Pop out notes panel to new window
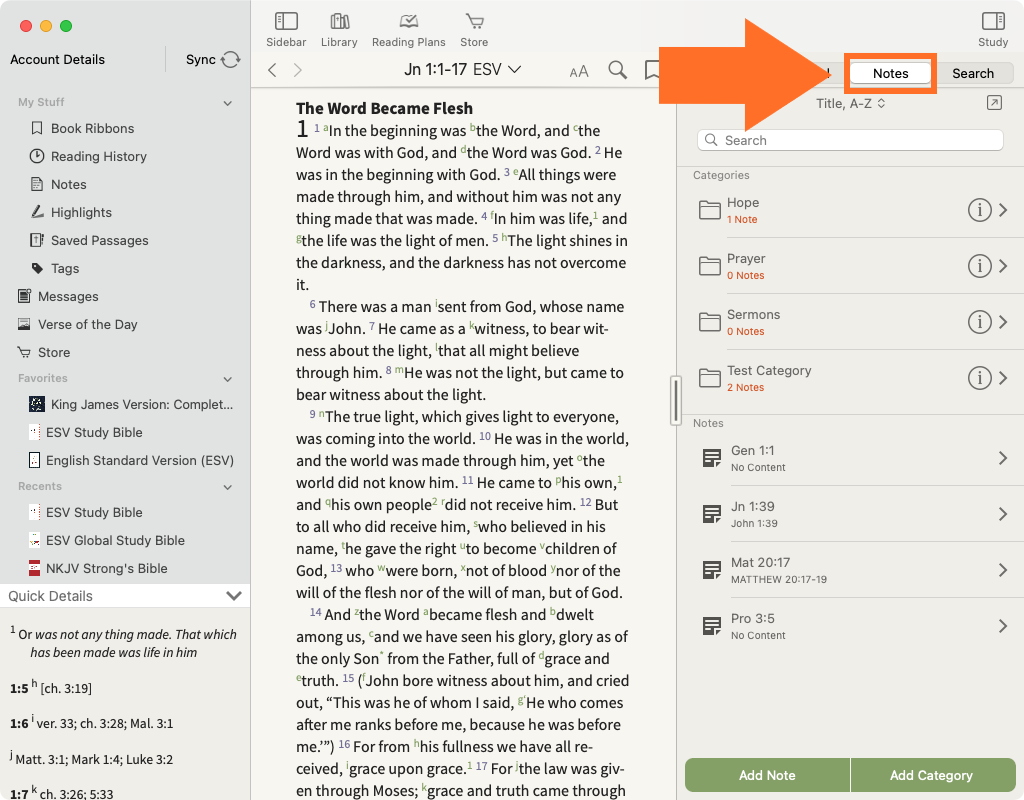 click(993, 103)
